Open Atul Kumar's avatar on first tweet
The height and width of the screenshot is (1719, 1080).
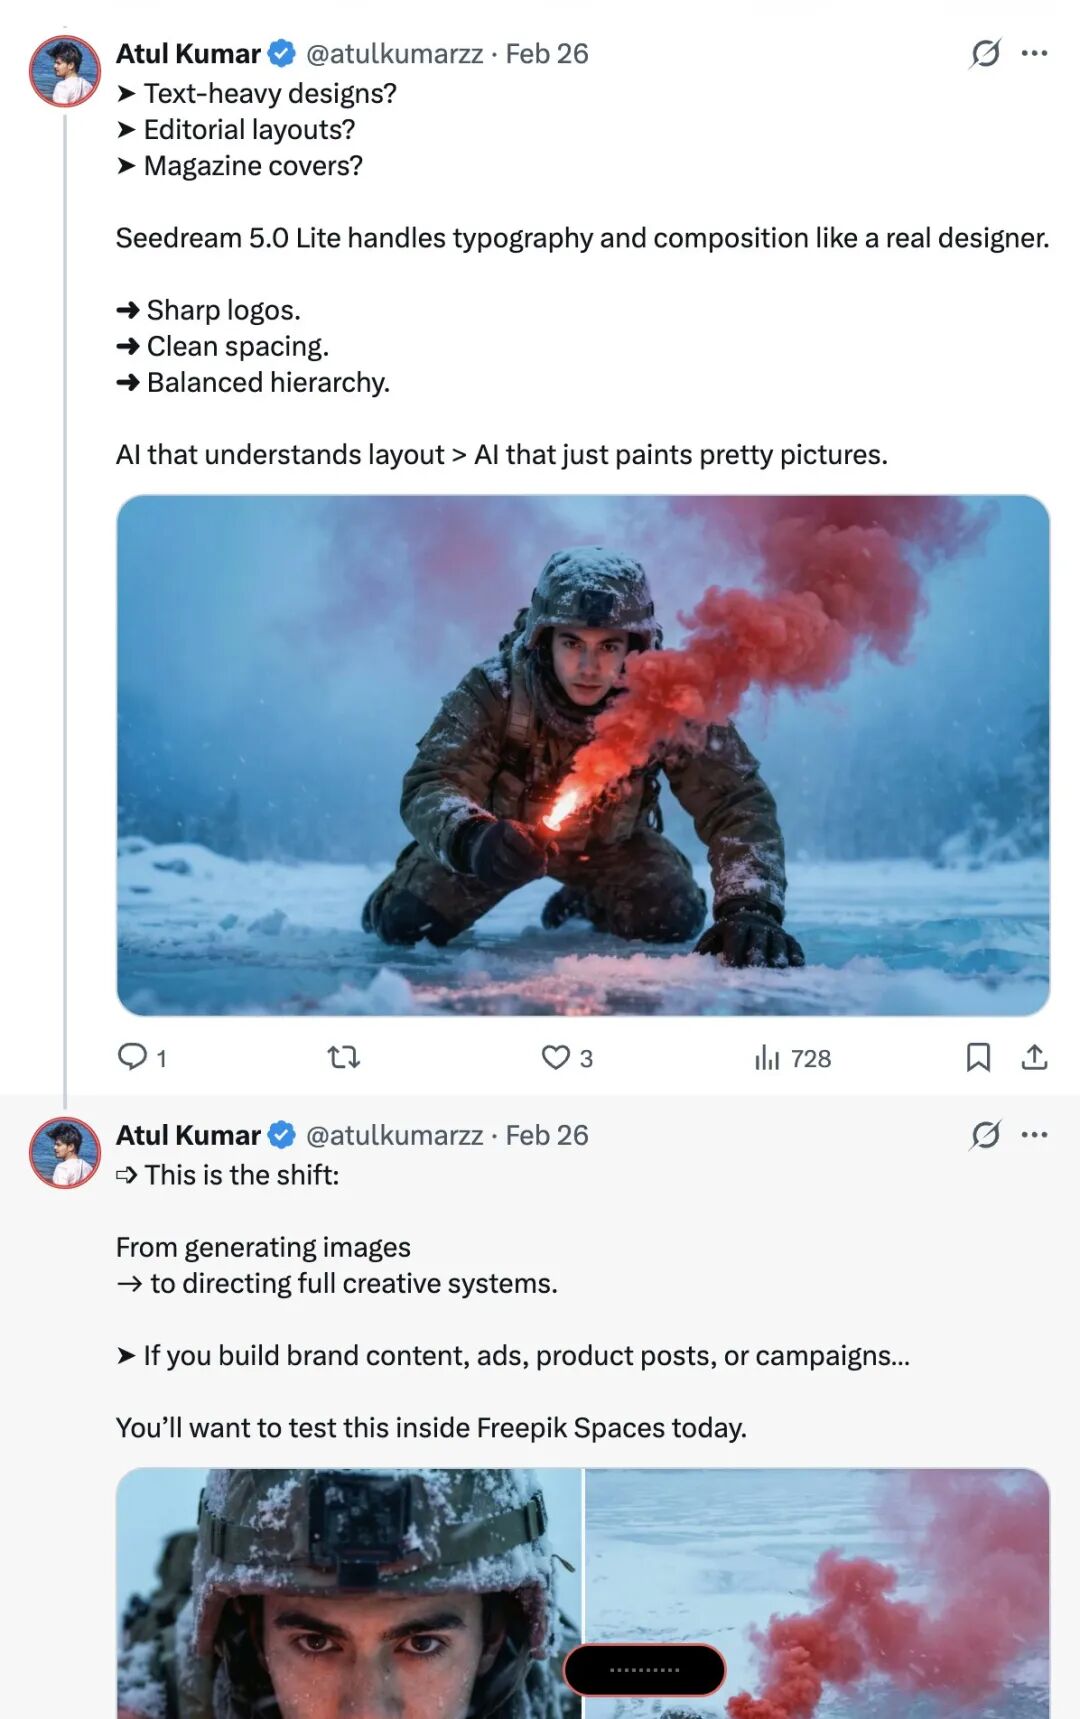(x=65, y=71)
